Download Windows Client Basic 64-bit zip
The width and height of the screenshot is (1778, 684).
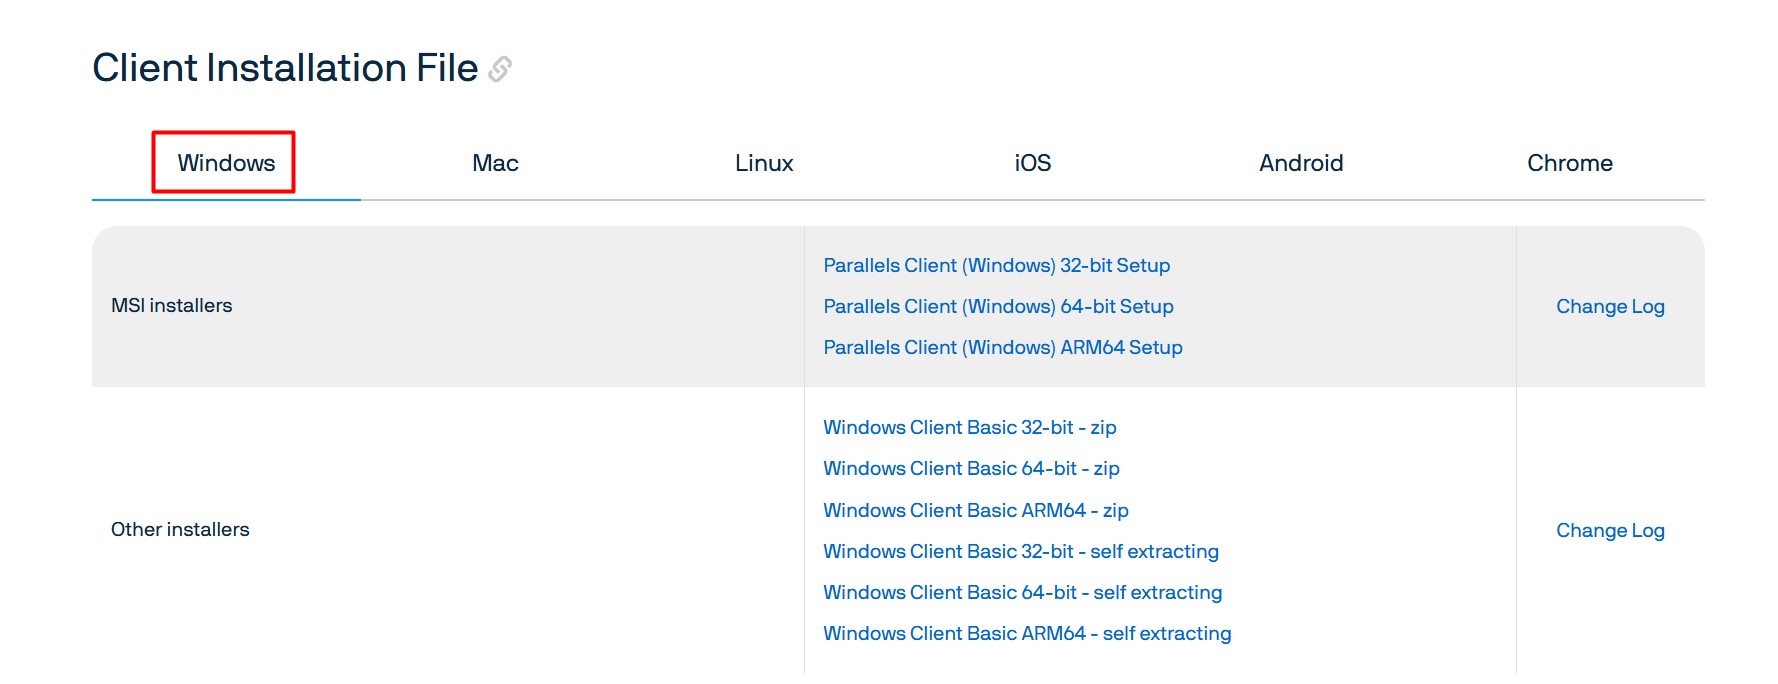tap(971, 469)
